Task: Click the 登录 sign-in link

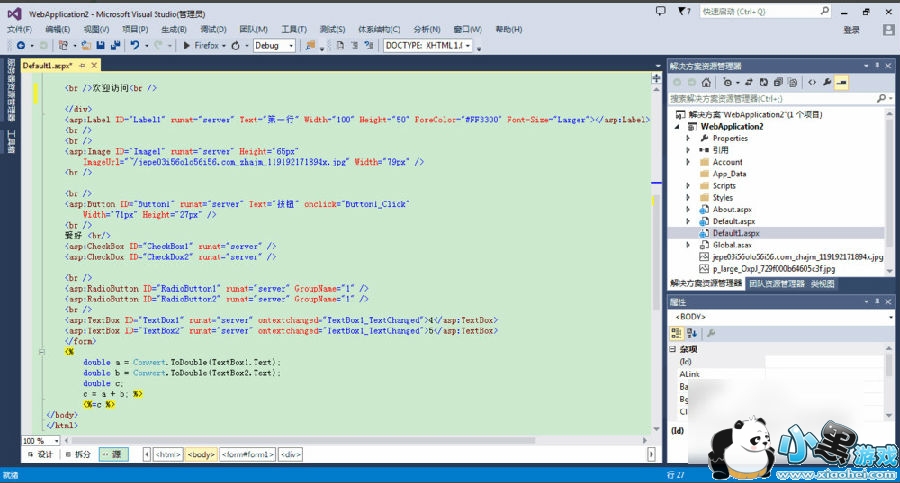Action: click(x=851, y=29)
